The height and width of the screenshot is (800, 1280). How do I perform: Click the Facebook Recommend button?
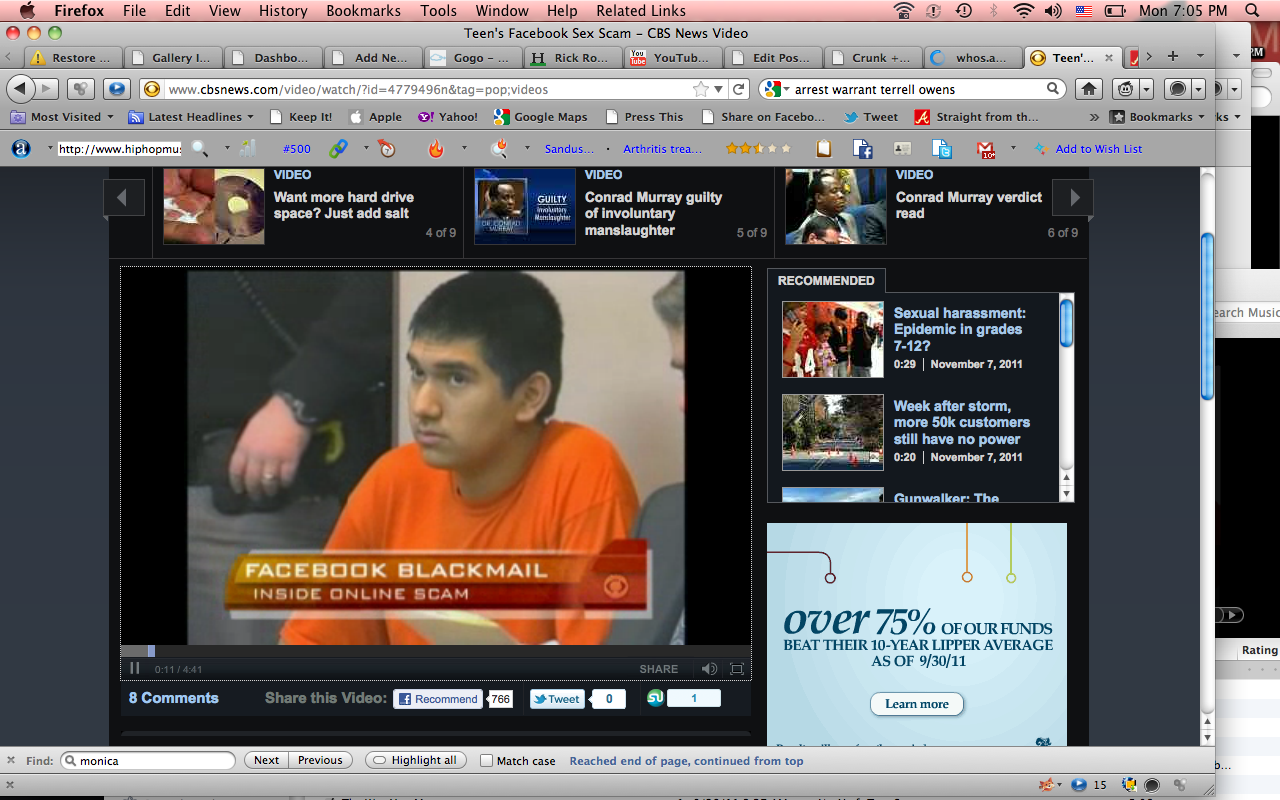[x=437, y=699]
